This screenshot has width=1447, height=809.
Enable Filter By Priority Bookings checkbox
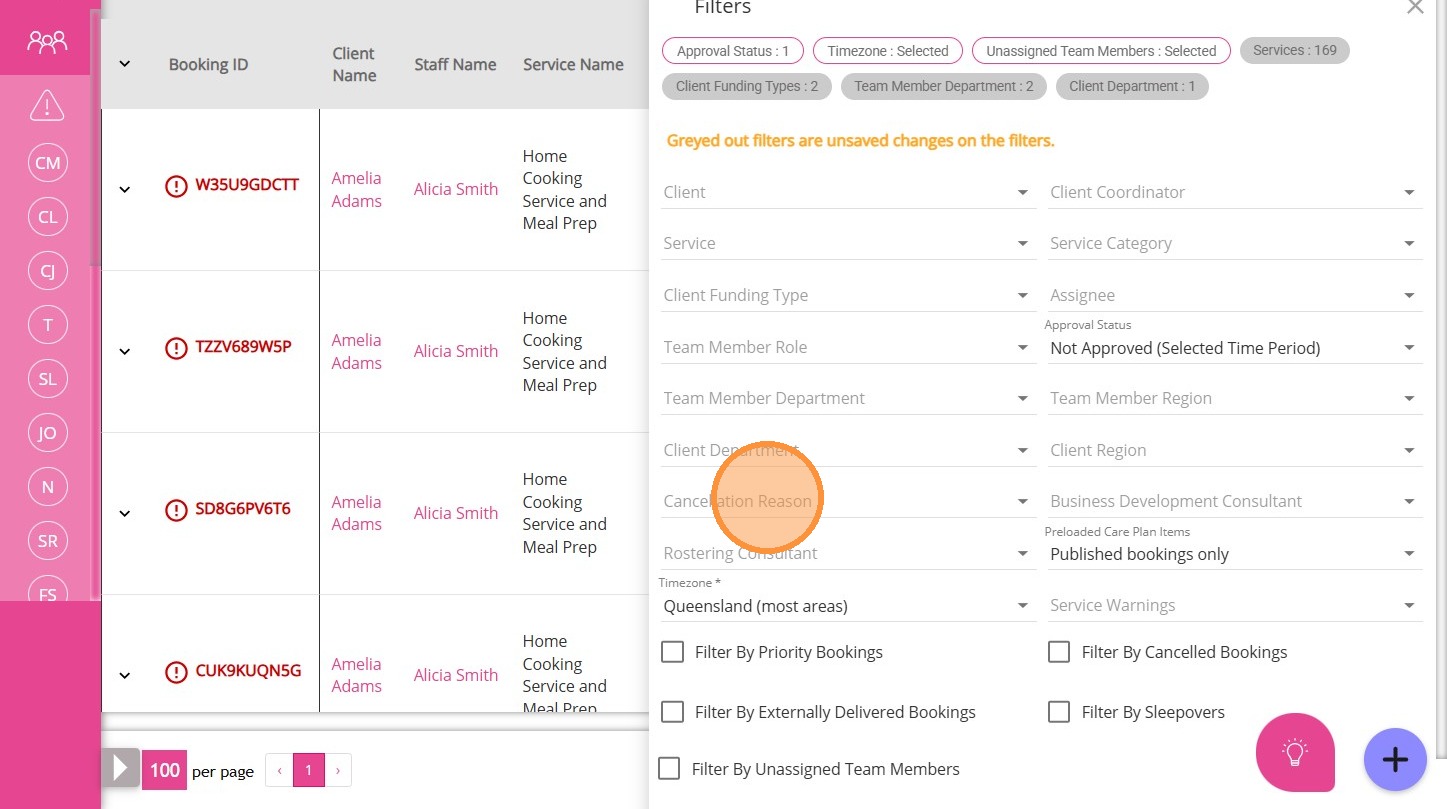(x=673, y=653)
